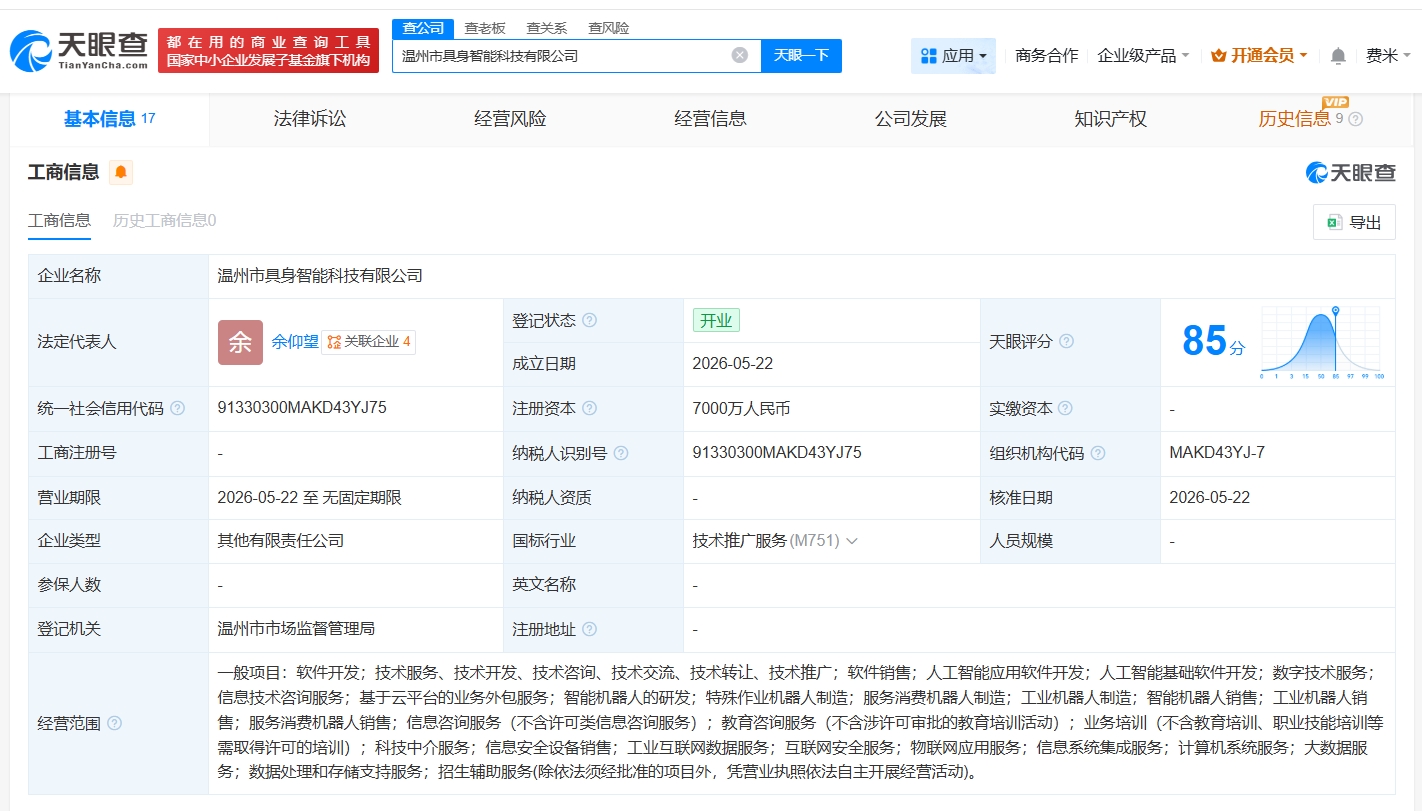Click the TianYanCha logo at top left
The image size is (1422, 811).
79,50
